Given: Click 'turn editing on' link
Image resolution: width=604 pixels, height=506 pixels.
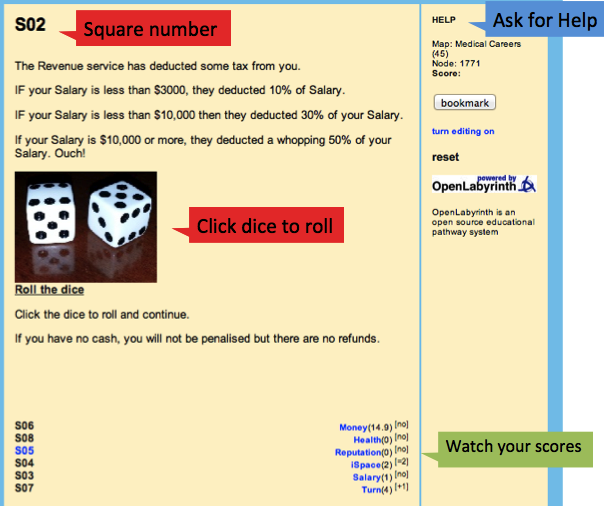Looking at the screenshot, I should (462, 131).
